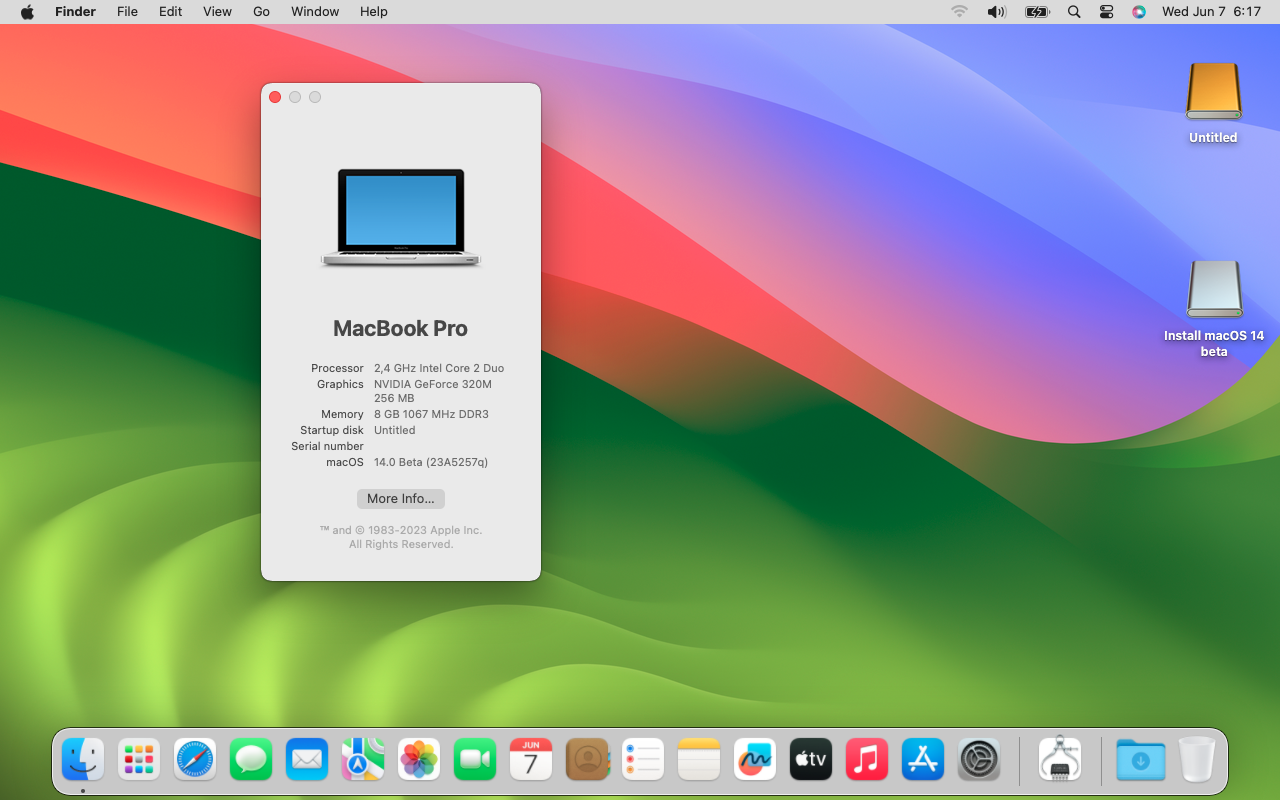Click the startup disk value Untitled

click(x=394, y=430)
